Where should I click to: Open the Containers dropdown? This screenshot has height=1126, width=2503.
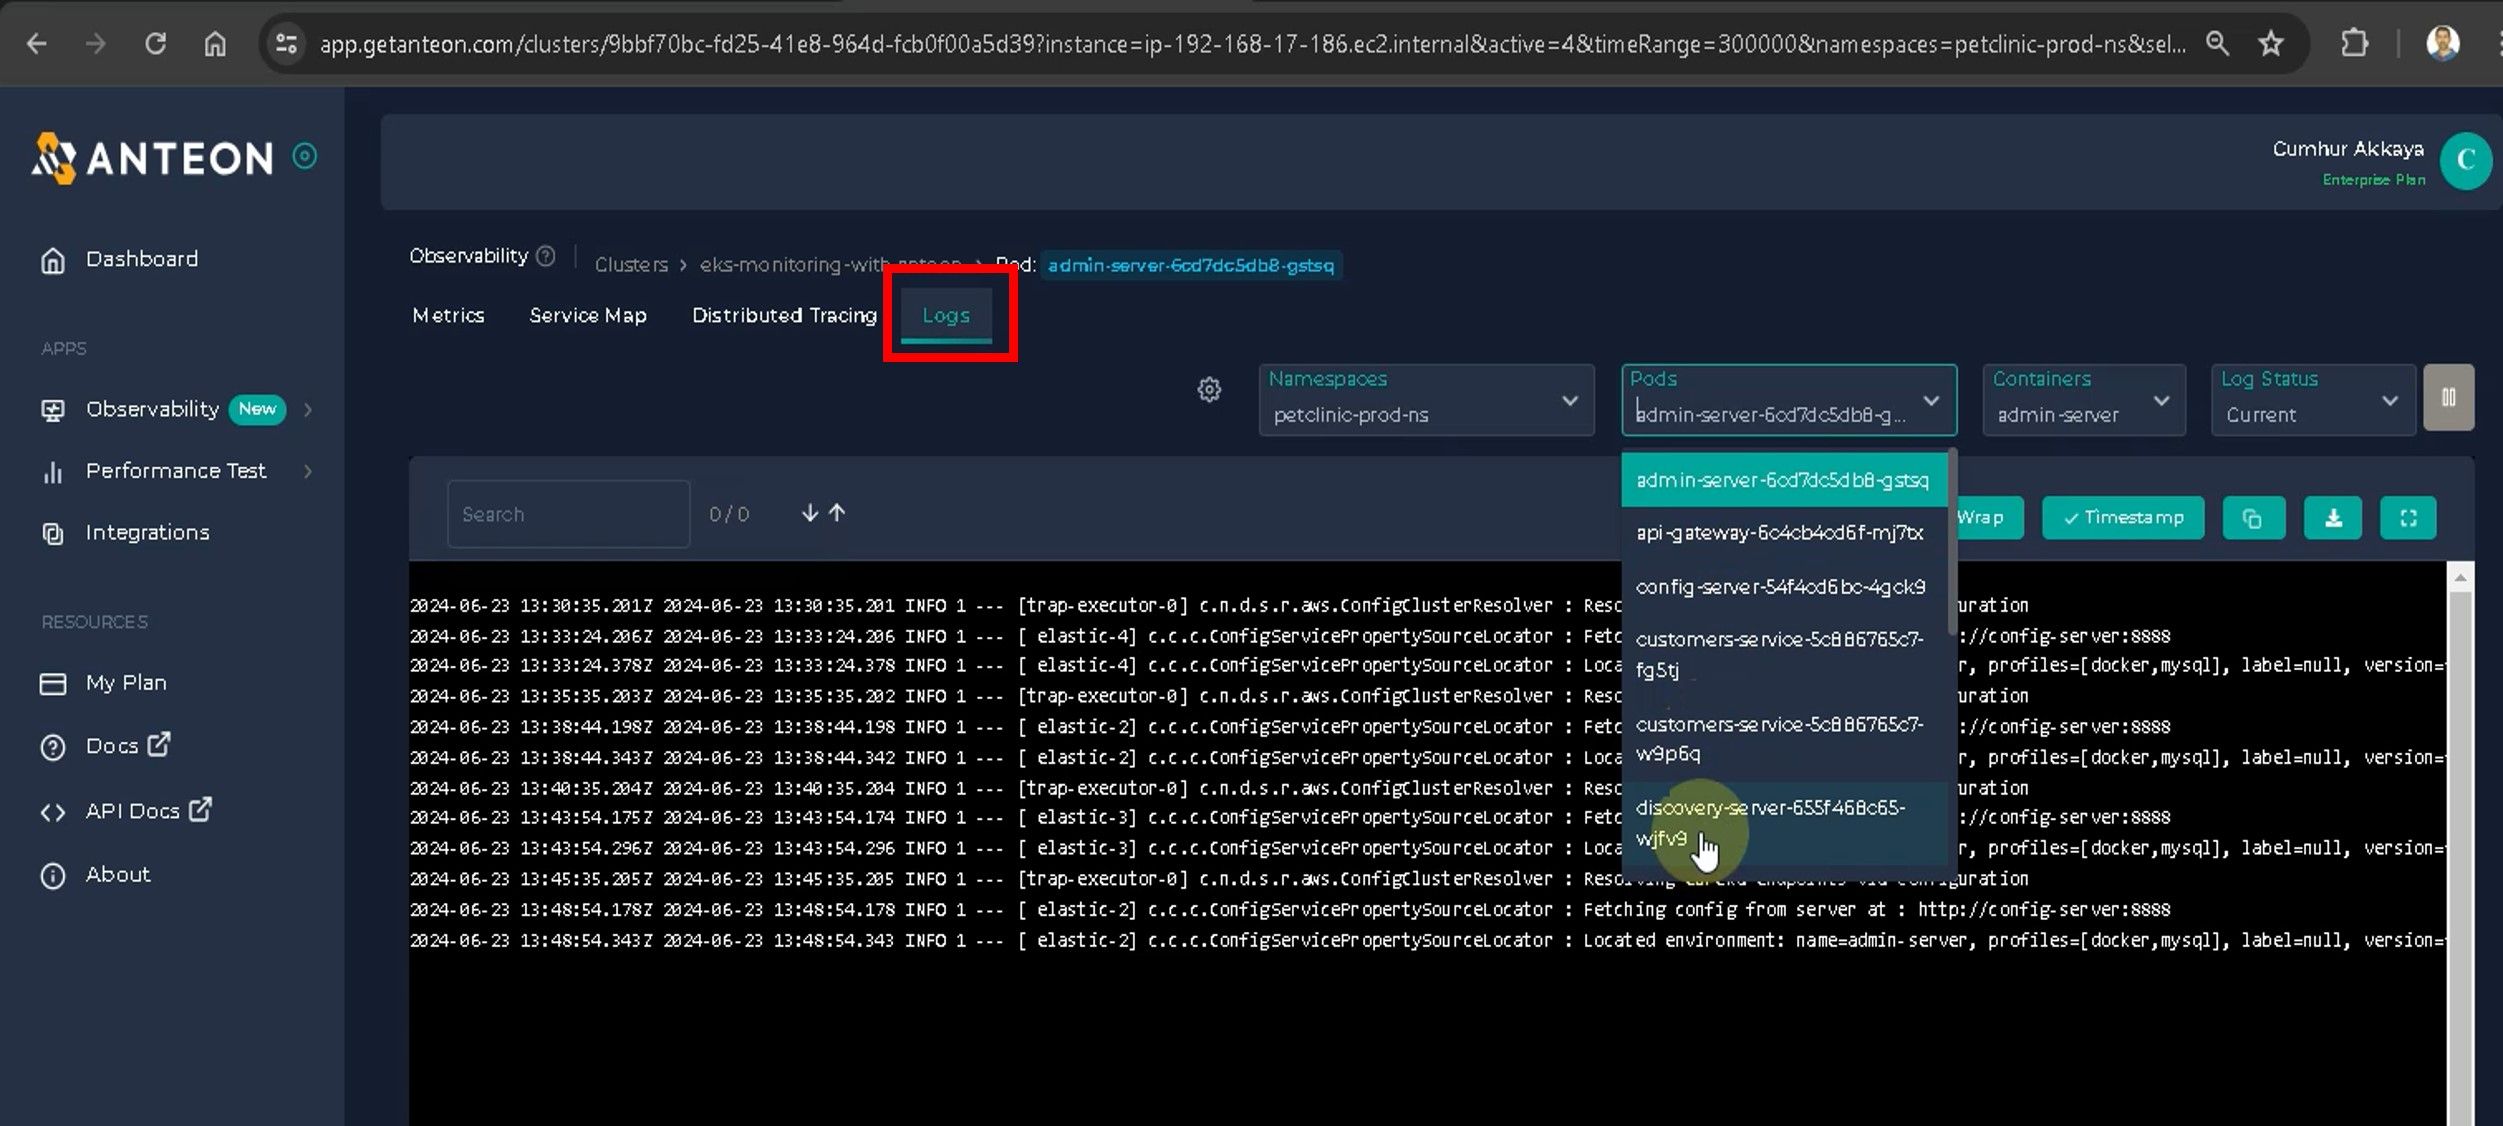(2082, 400)
